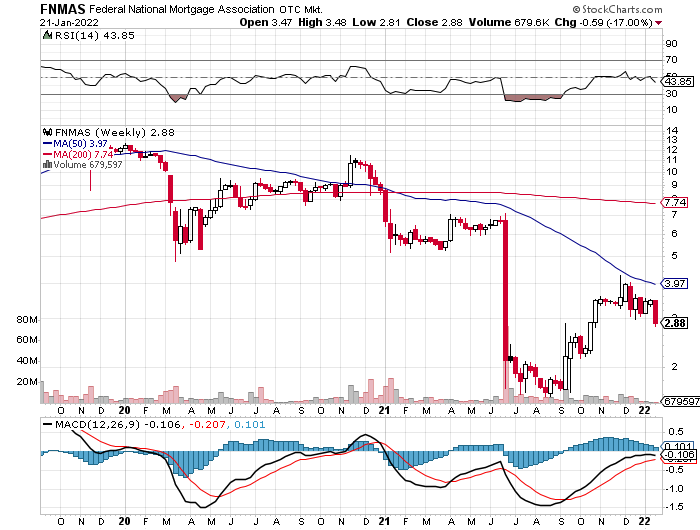Click the 3.97 price tag on MA(50)
The width and height of the screenshot is (700, 530).
(x=674, y=284)
